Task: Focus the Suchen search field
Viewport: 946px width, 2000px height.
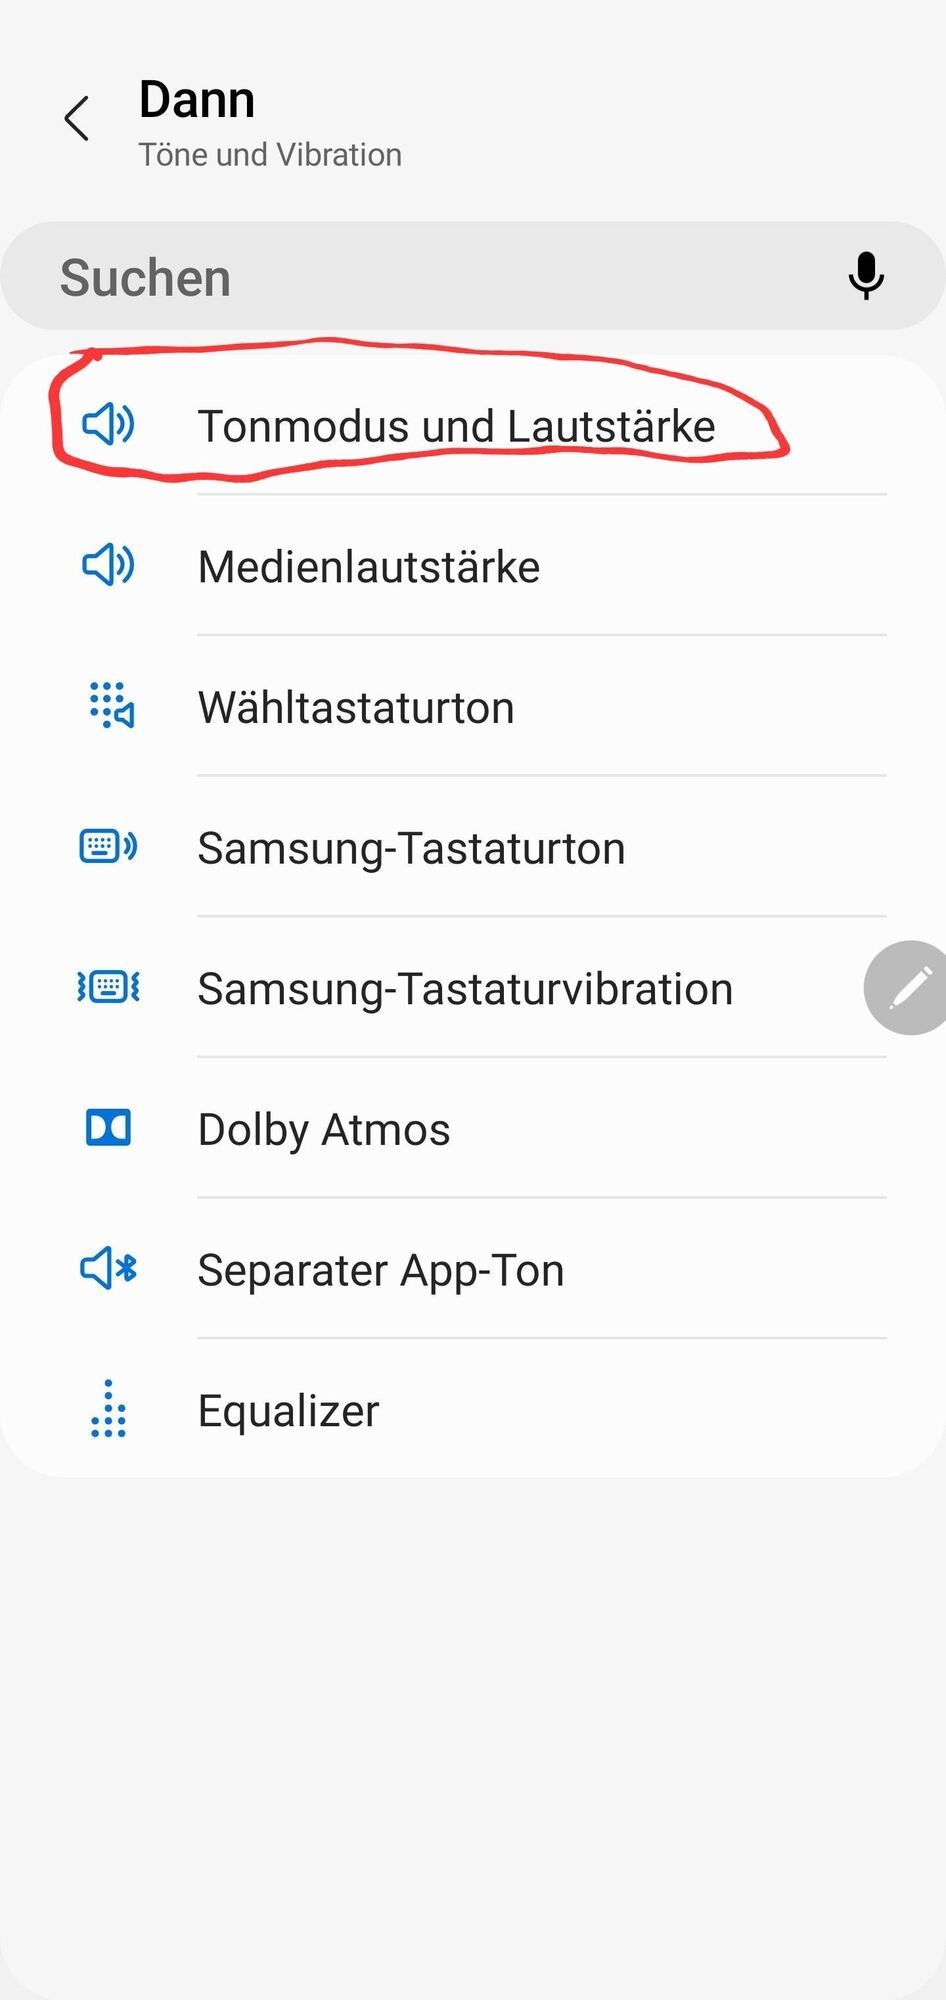Action: tap(420, 277)
